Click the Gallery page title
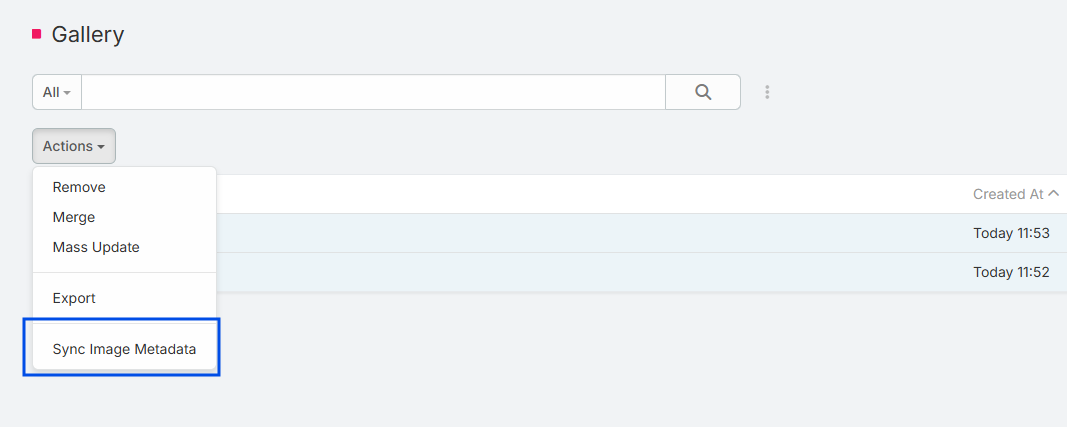Image resolution: width=1067 pixels, height=427 pixels. (88, 34)
